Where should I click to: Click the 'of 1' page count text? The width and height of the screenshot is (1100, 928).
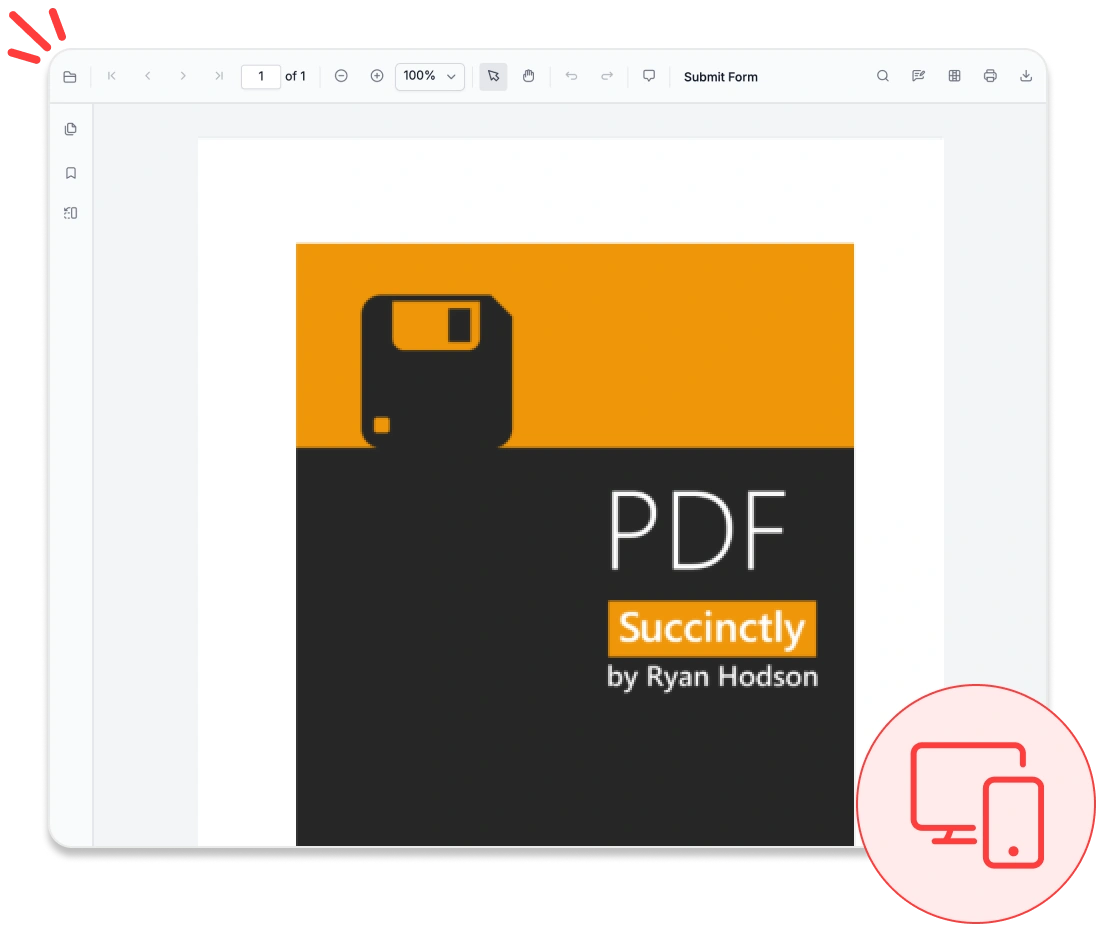click(x=295, y=76)
